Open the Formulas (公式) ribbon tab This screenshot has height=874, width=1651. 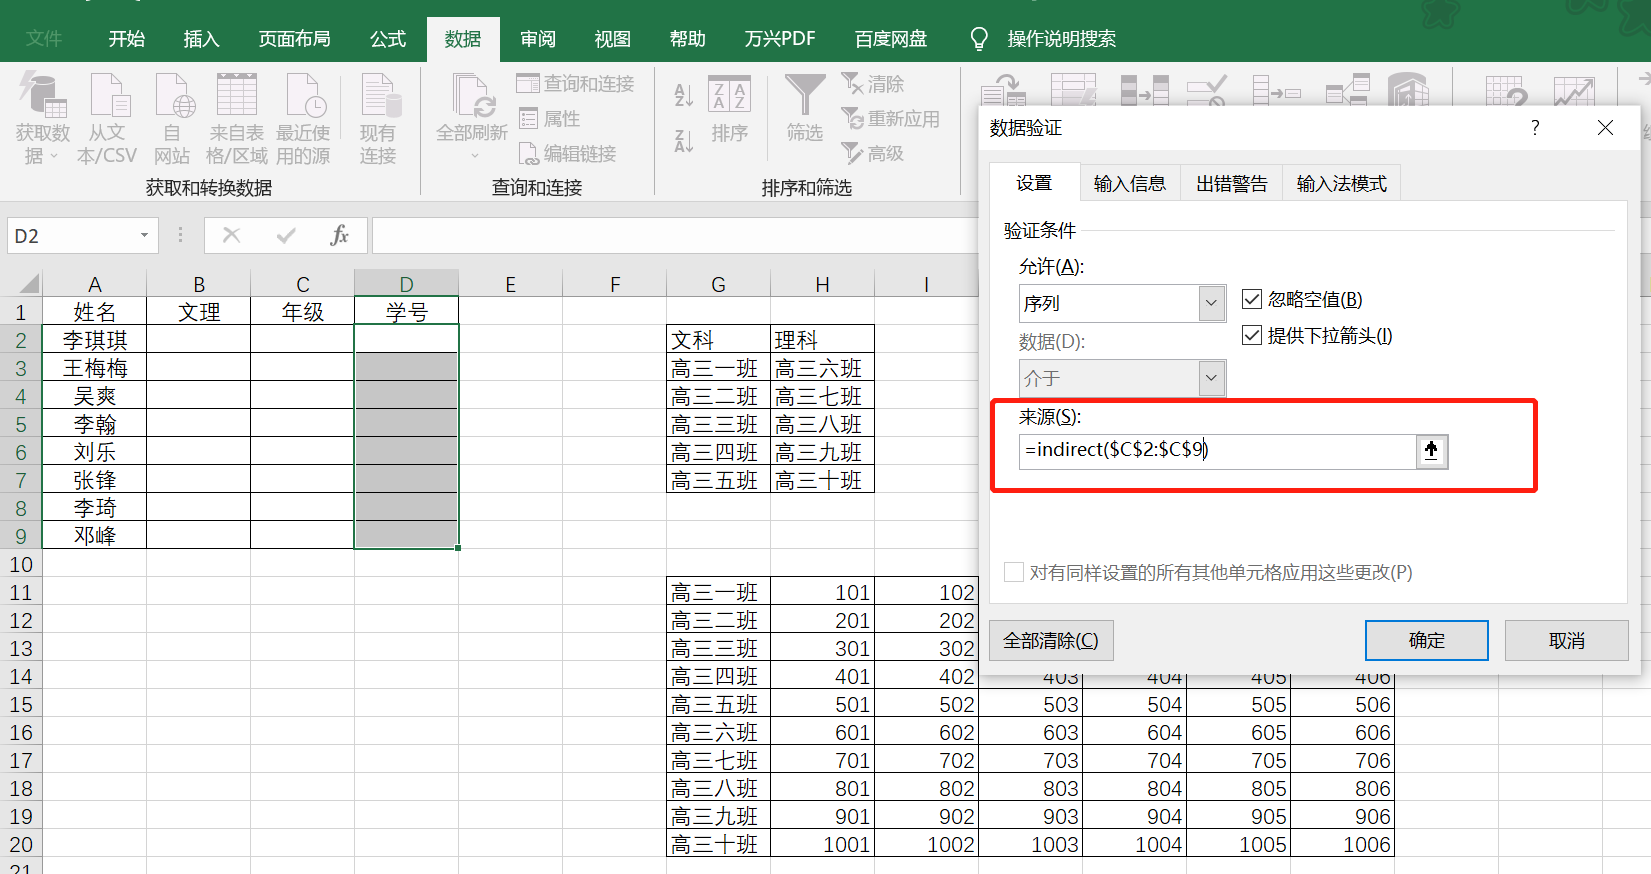click(x=388, y=39)
